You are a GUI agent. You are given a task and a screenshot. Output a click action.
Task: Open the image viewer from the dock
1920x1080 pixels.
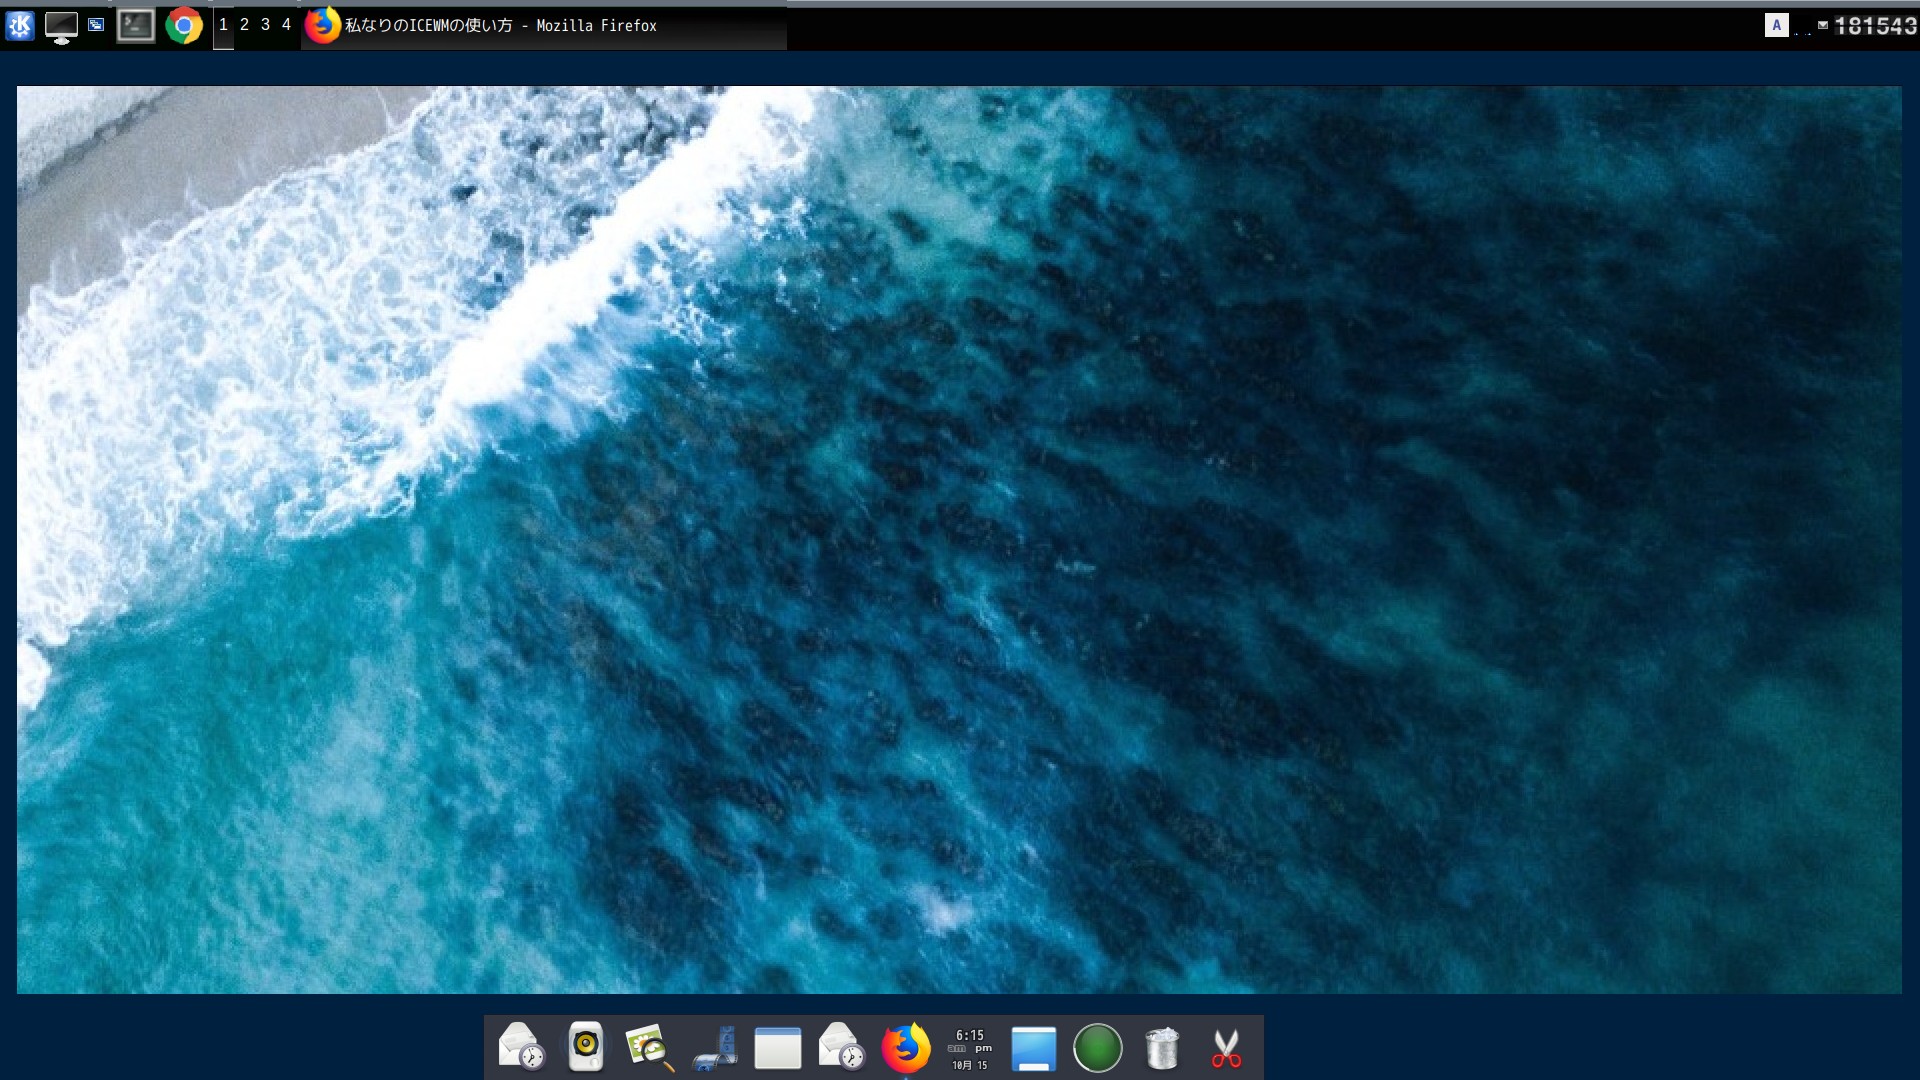click(x=648, y=1048)
